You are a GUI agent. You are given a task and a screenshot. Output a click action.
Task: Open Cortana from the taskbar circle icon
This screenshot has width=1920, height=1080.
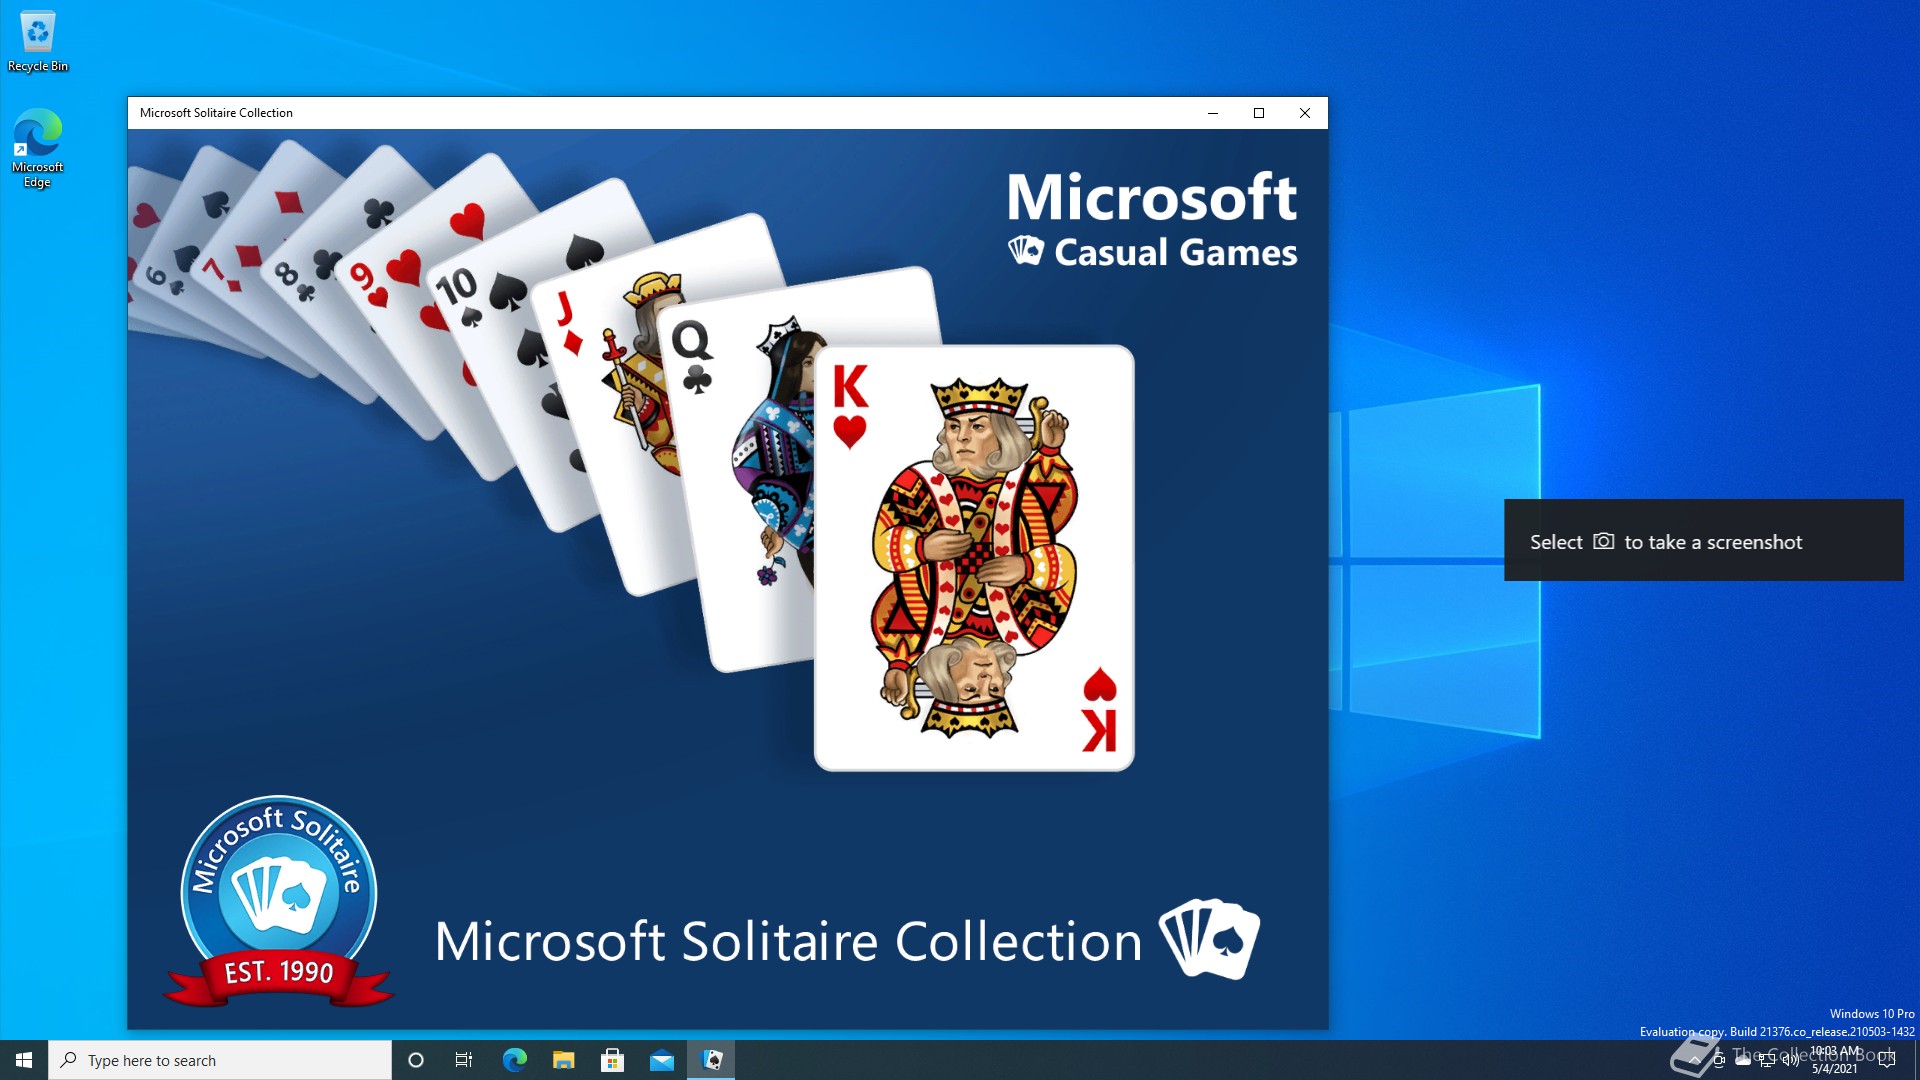[416, 1060]
